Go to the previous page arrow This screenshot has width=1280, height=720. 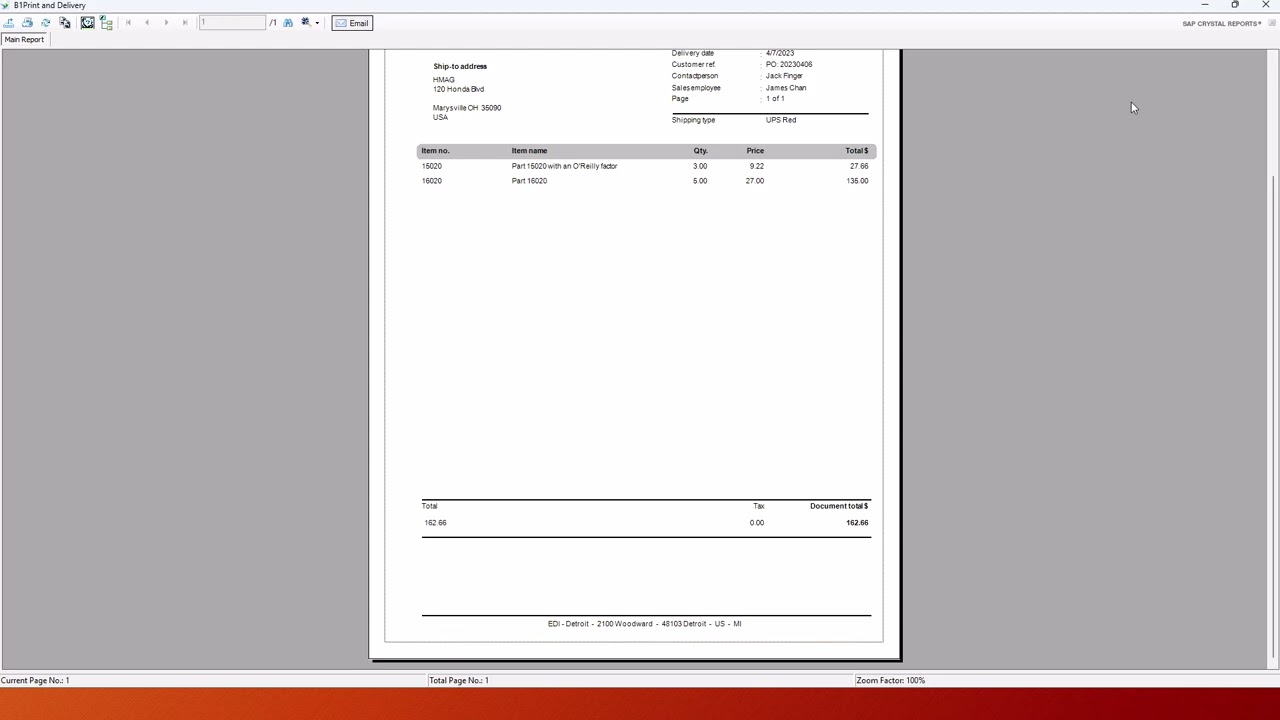tap(147, 23)
